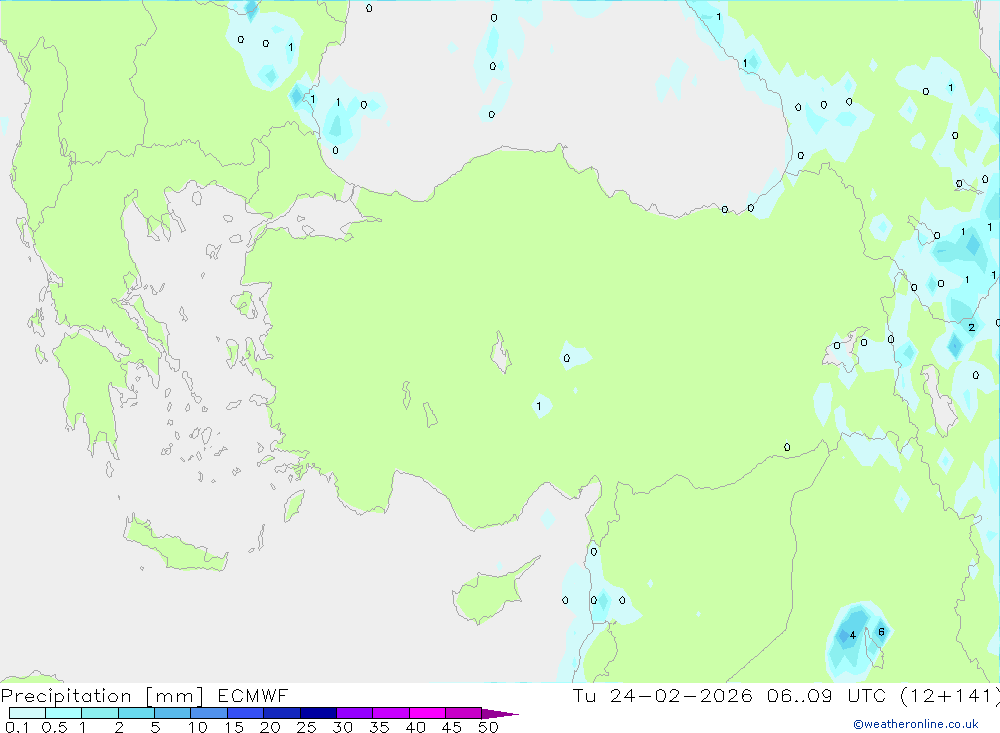Click the 40 legend scale label

[x=415, y=727]
